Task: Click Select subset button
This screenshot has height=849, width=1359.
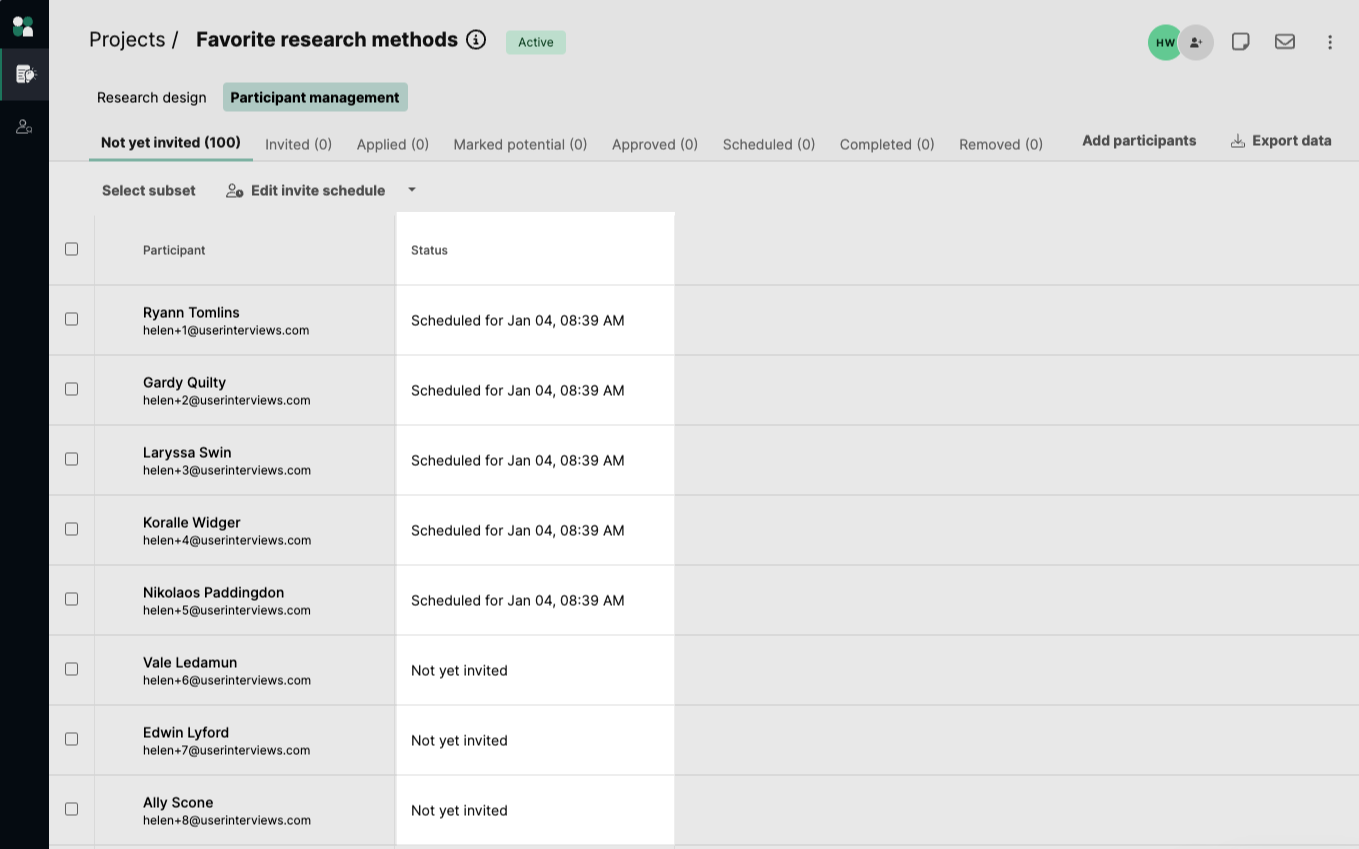Action: point(149,190)
